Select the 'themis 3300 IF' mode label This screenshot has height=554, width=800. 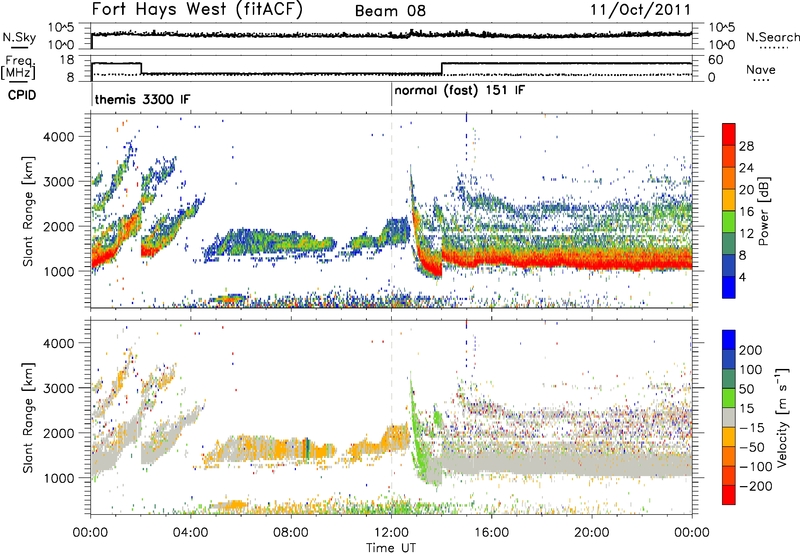point(142,99)
